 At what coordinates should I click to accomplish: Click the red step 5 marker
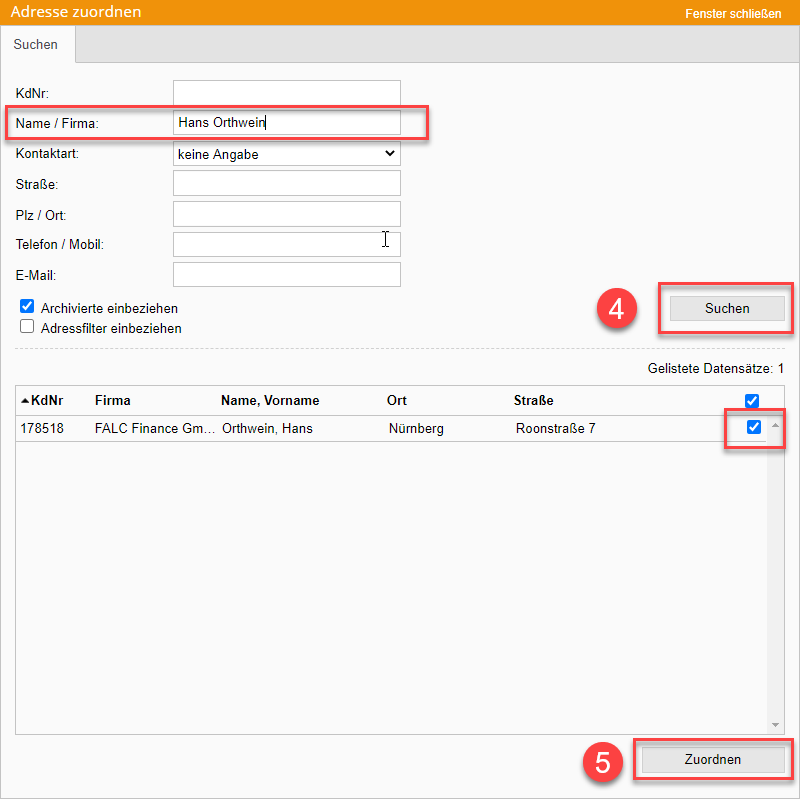pos(603,761)
